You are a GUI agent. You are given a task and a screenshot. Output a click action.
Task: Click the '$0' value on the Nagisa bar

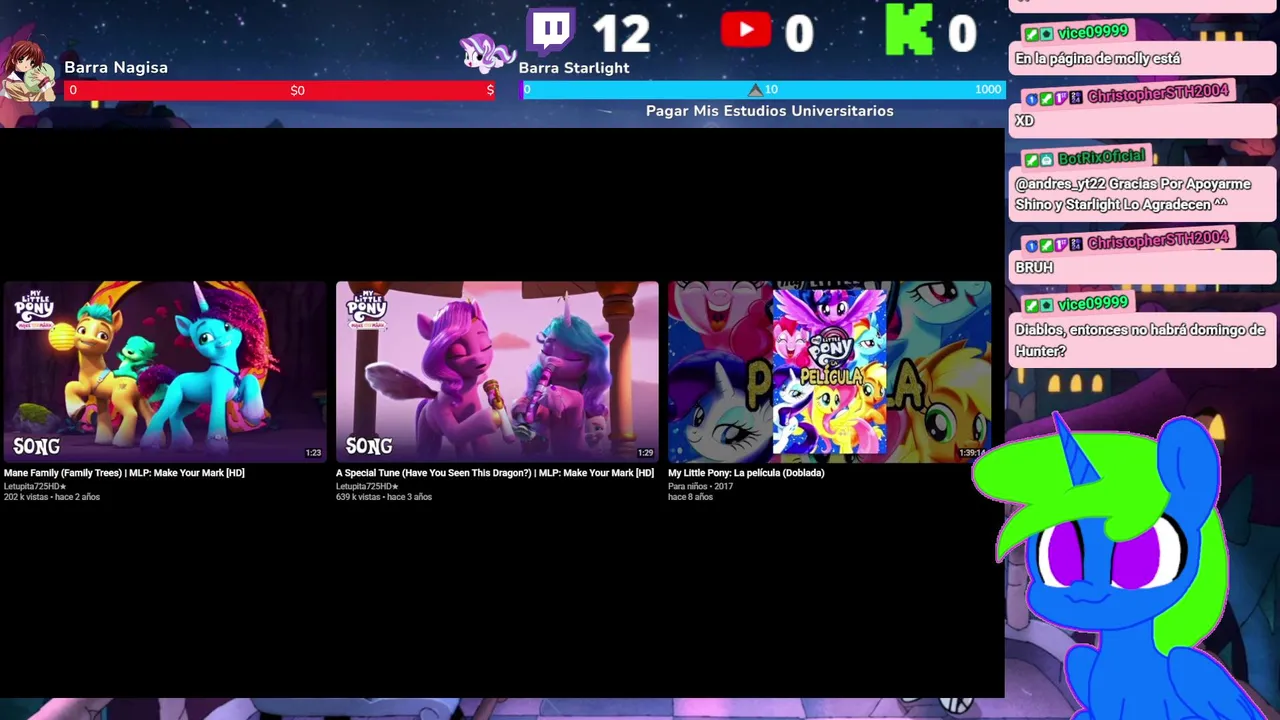297,91
